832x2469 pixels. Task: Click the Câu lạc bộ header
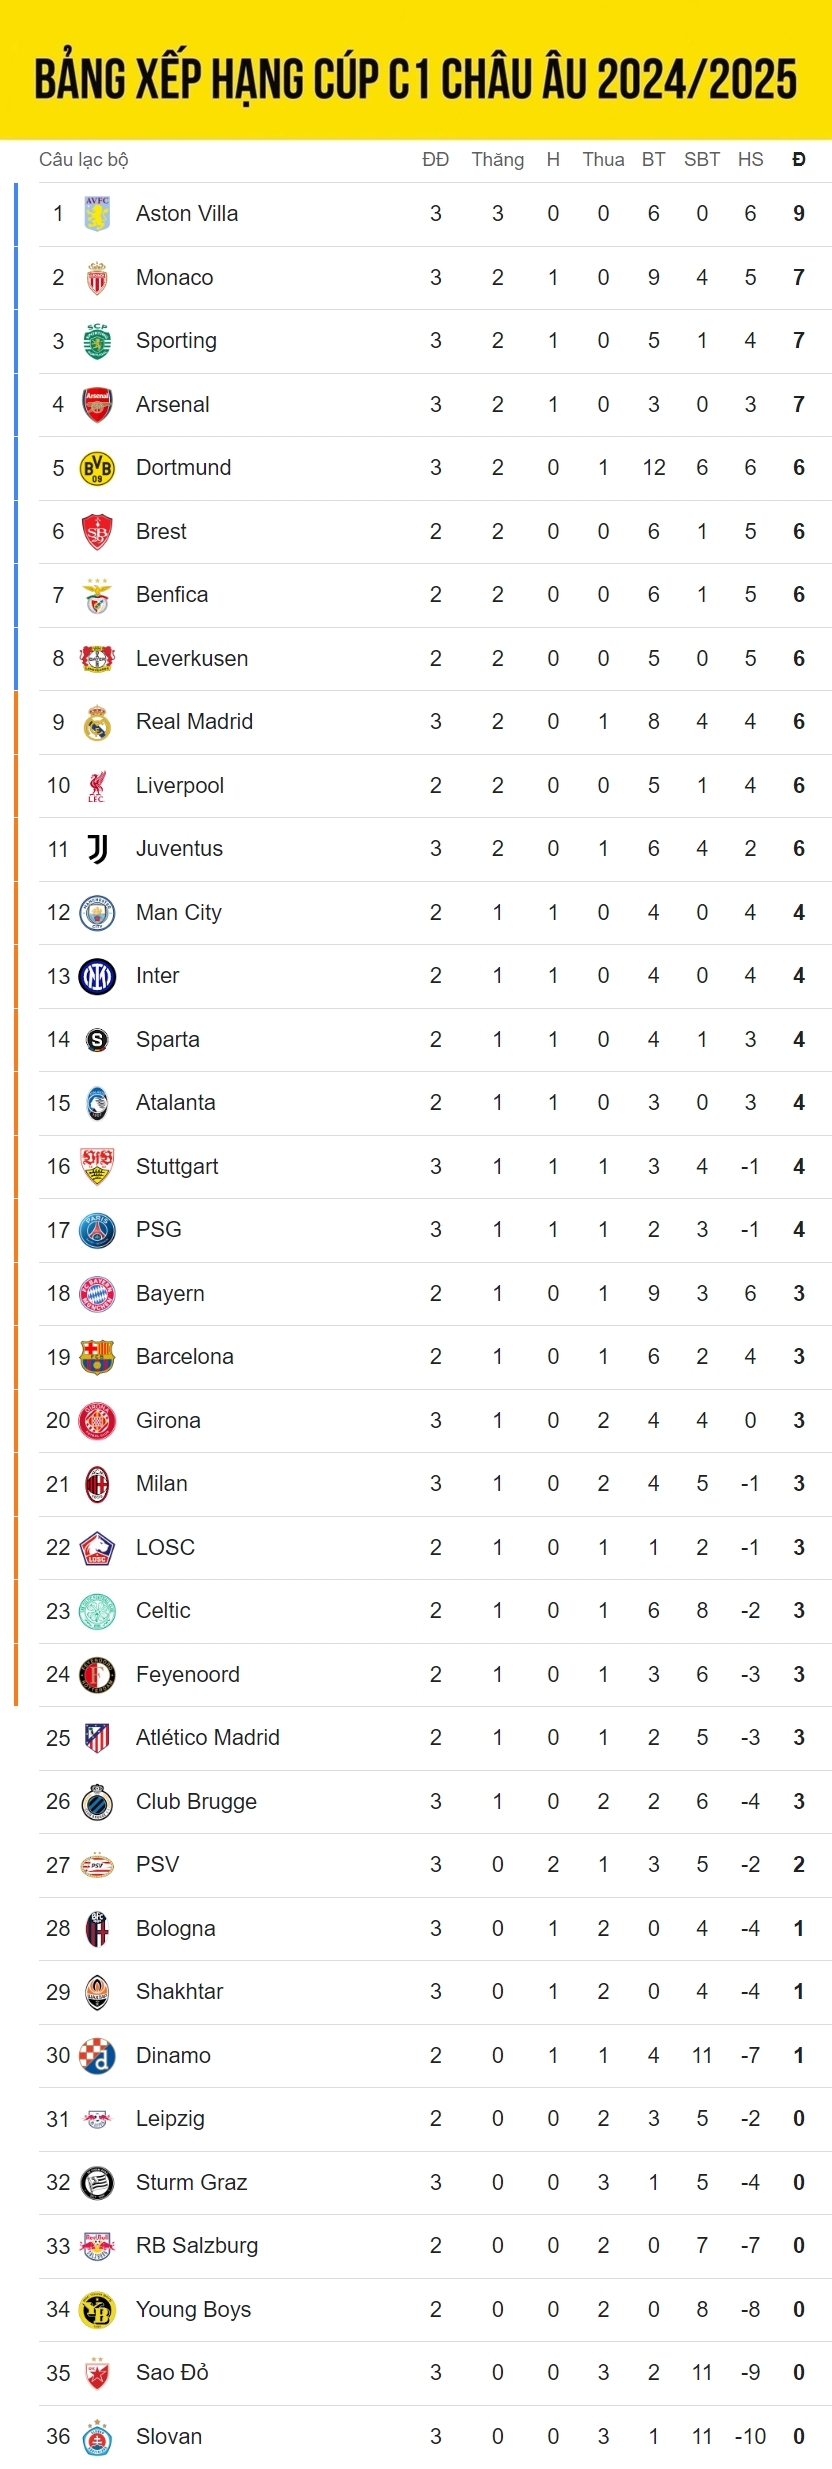point(84,160)
